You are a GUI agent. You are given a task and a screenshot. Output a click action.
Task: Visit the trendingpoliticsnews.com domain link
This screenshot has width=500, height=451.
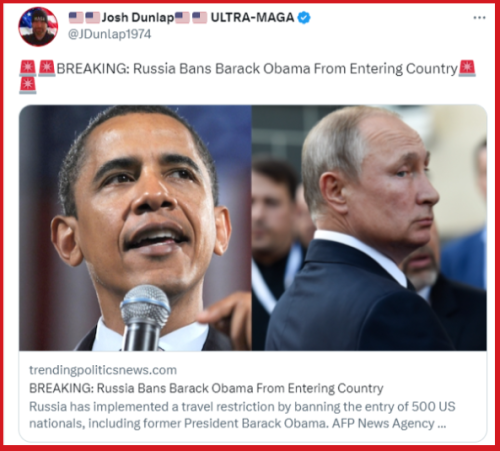tap(103, 370)
